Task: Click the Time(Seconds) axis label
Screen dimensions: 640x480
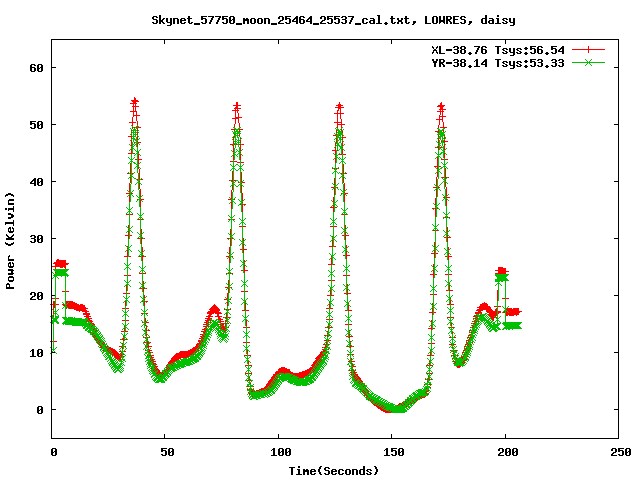Action: tap(334, 471)
